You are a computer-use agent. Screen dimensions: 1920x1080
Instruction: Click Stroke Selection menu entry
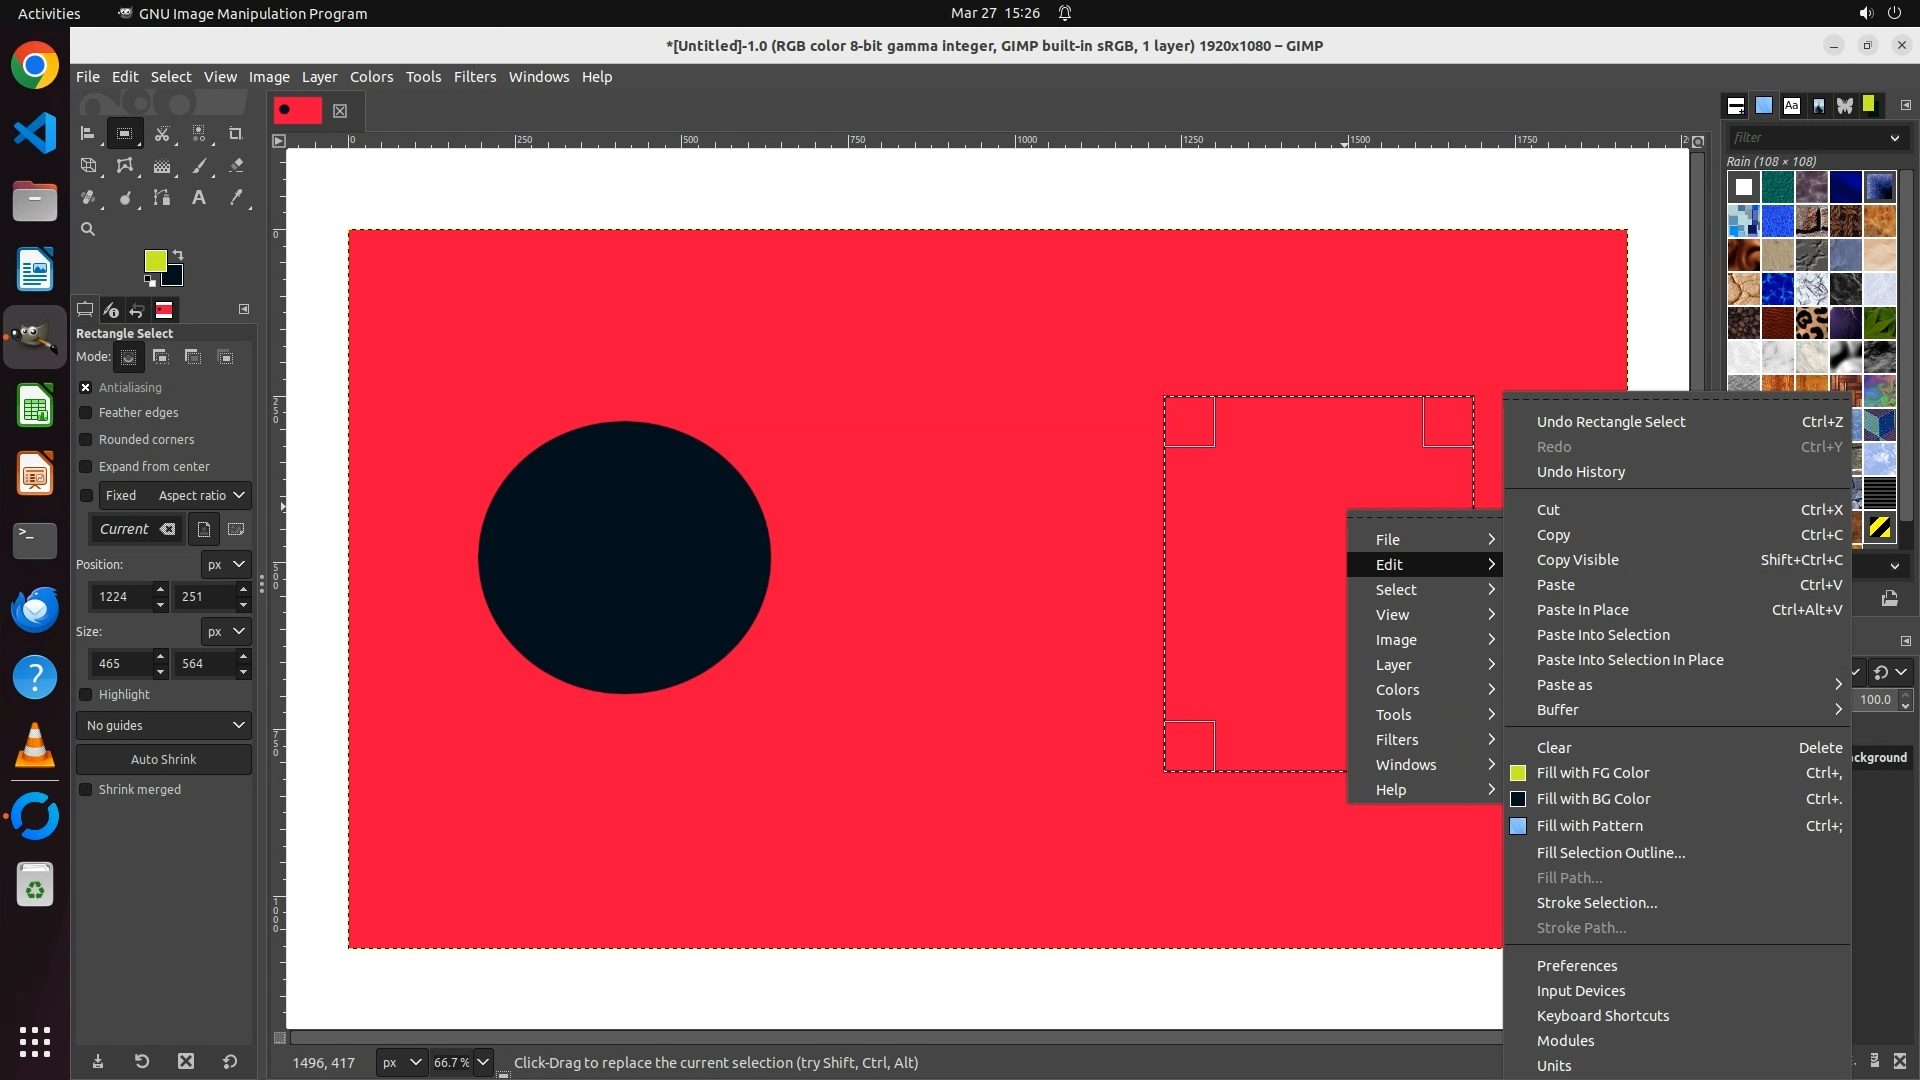point(1596,903)
